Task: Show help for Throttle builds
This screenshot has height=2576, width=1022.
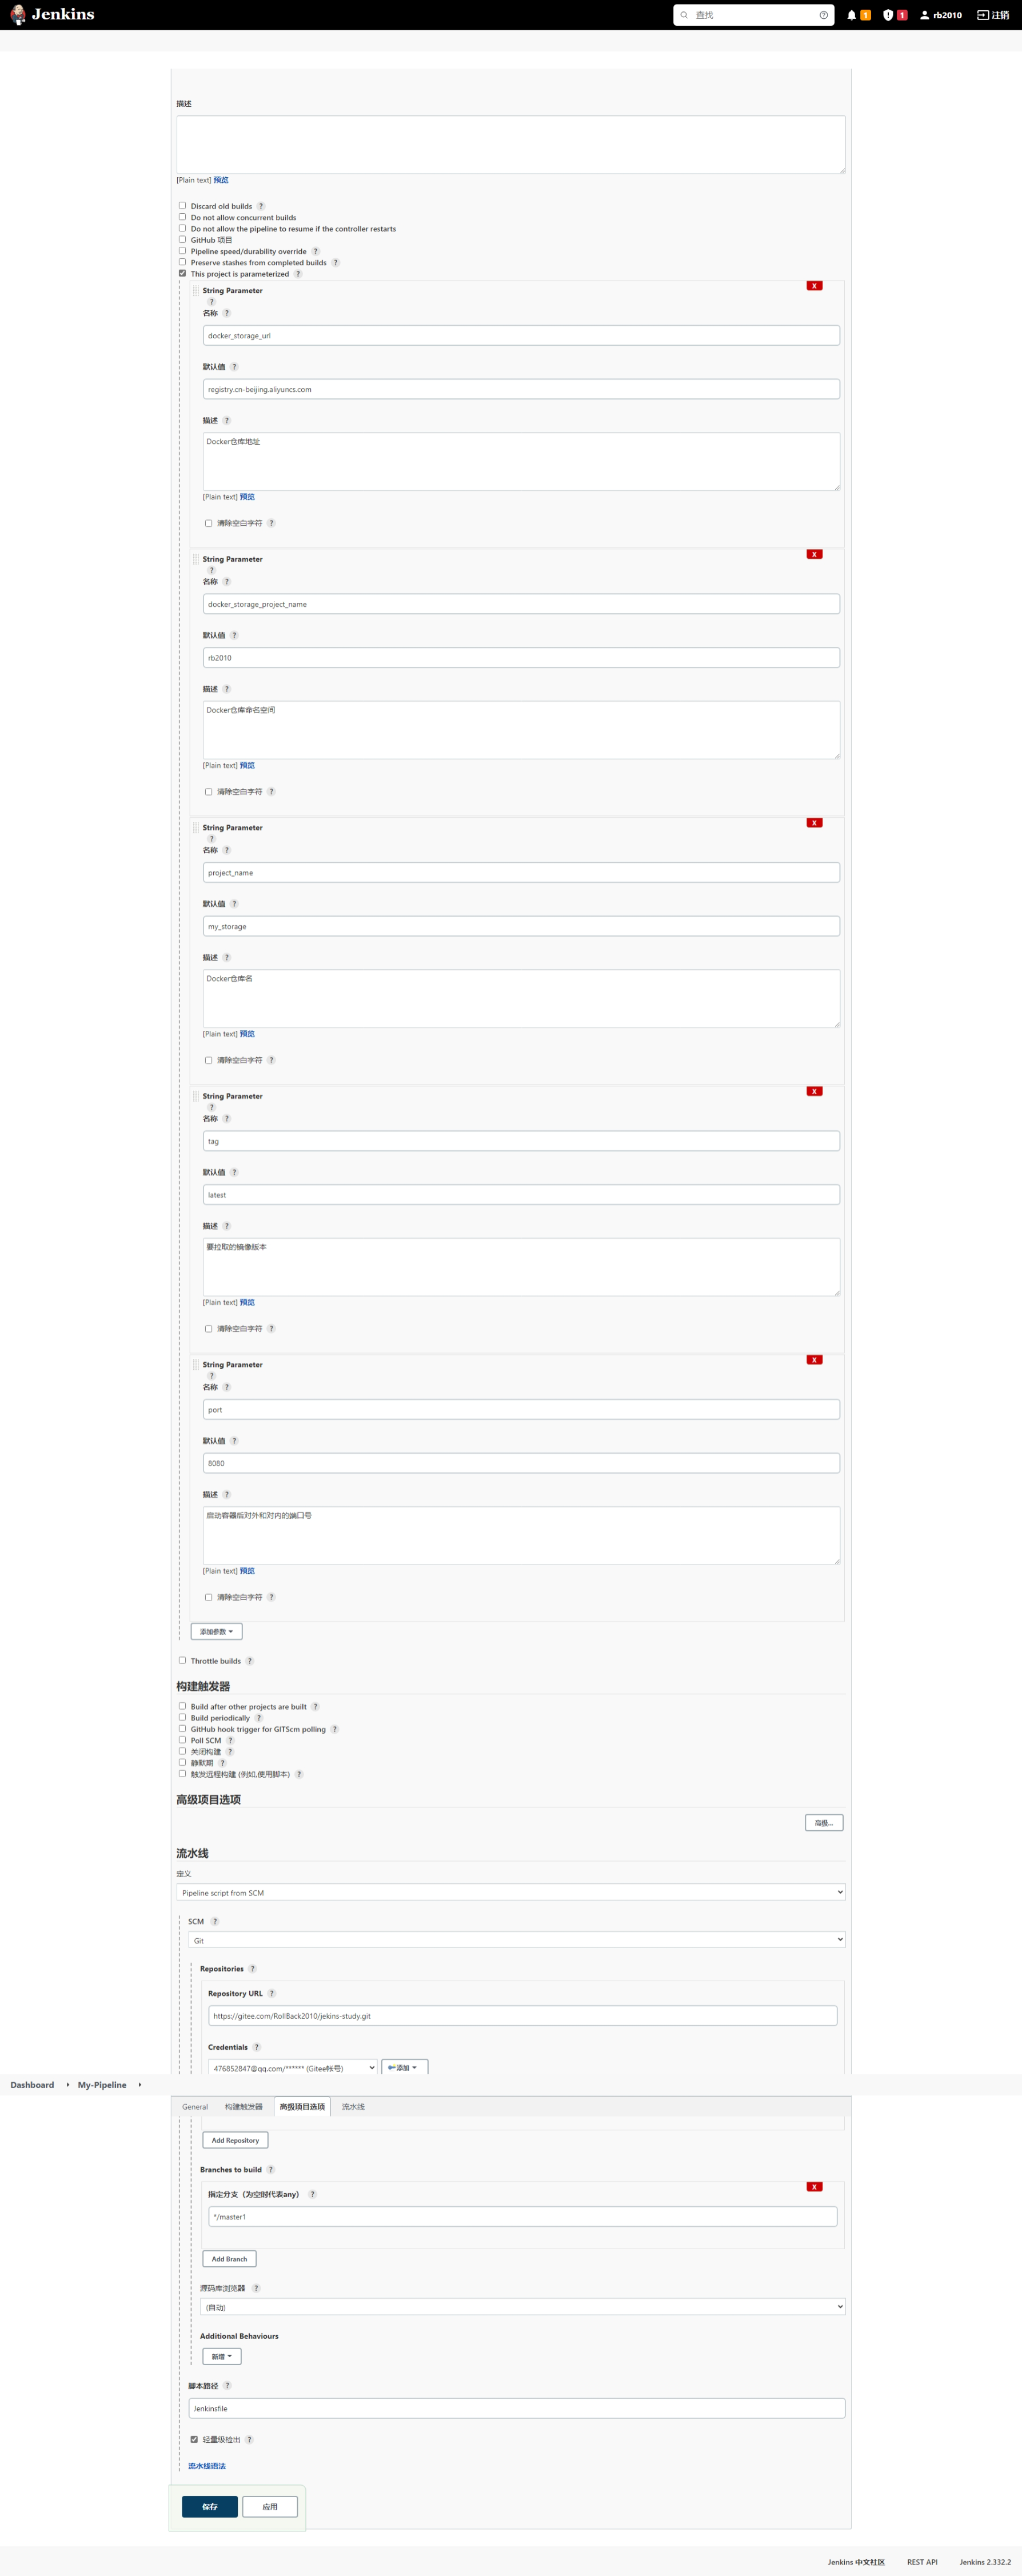Action: click(249, 1661)
